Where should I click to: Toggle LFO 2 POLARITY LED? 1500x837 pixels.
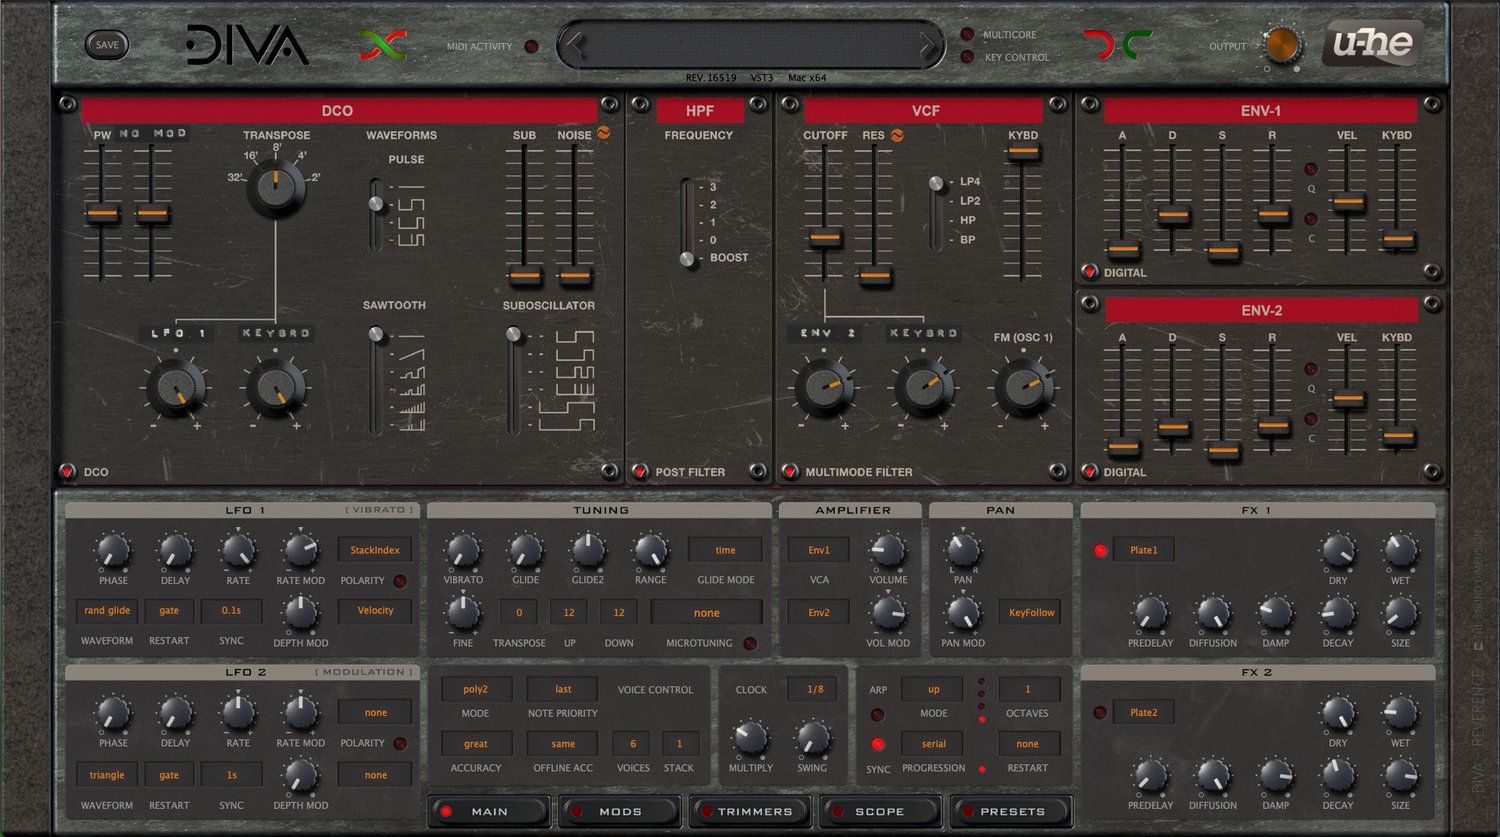400,744
